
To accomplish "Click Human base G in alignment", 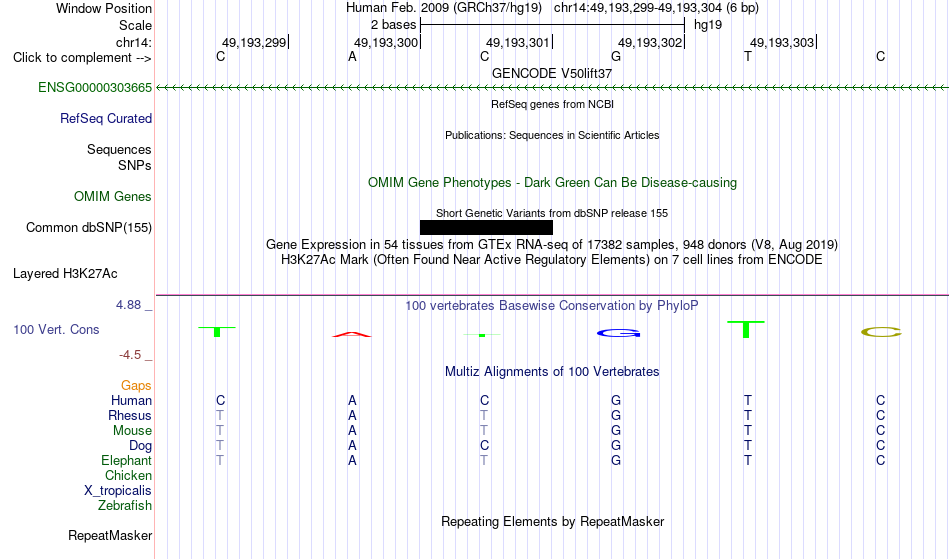I will (x=616, y=401).
